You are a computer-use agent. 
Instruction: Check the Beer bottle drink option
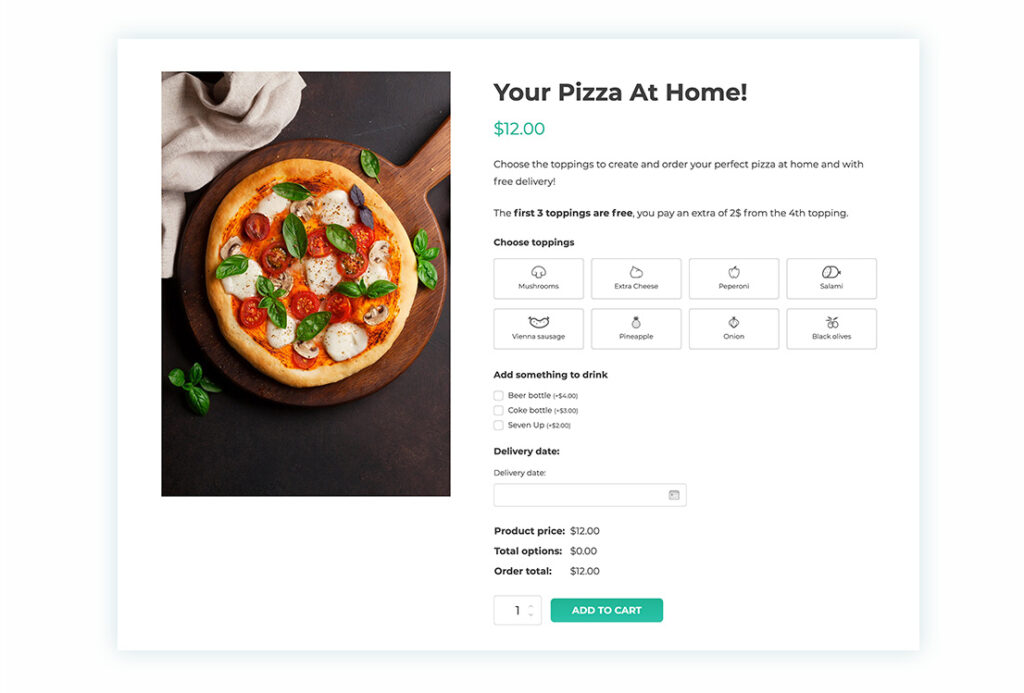click(x=498, y=395)
